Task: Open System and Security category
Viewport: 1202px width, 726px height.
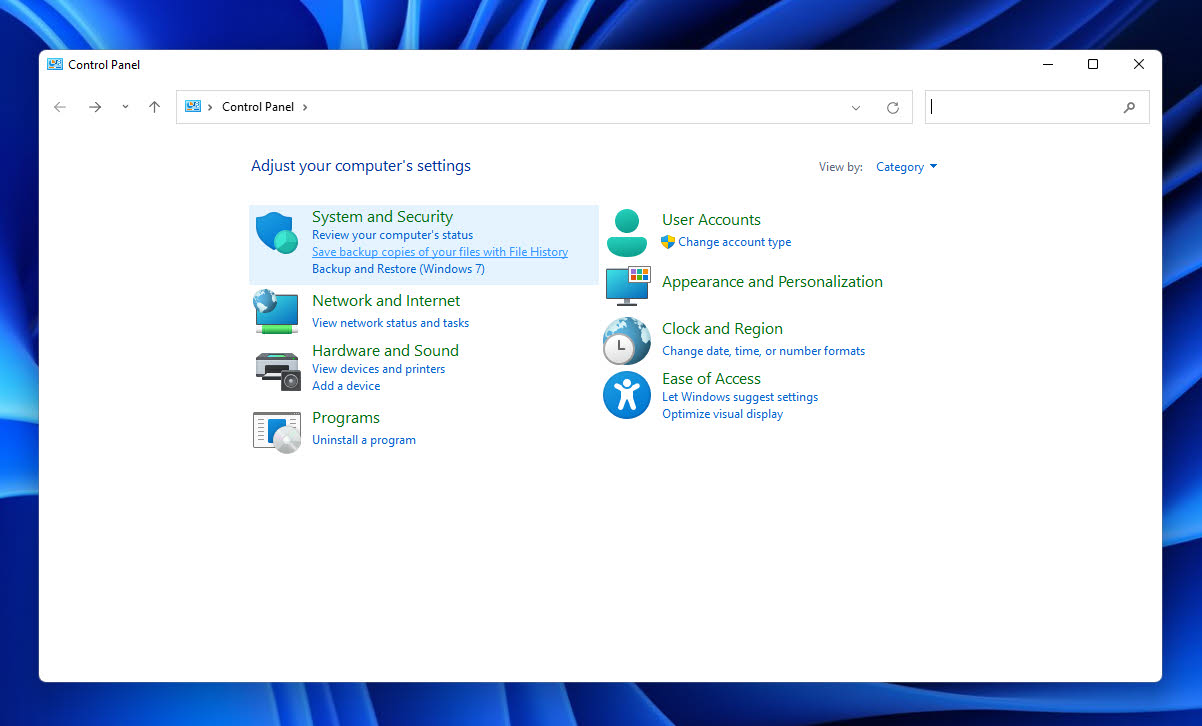Action: [382, 217]
